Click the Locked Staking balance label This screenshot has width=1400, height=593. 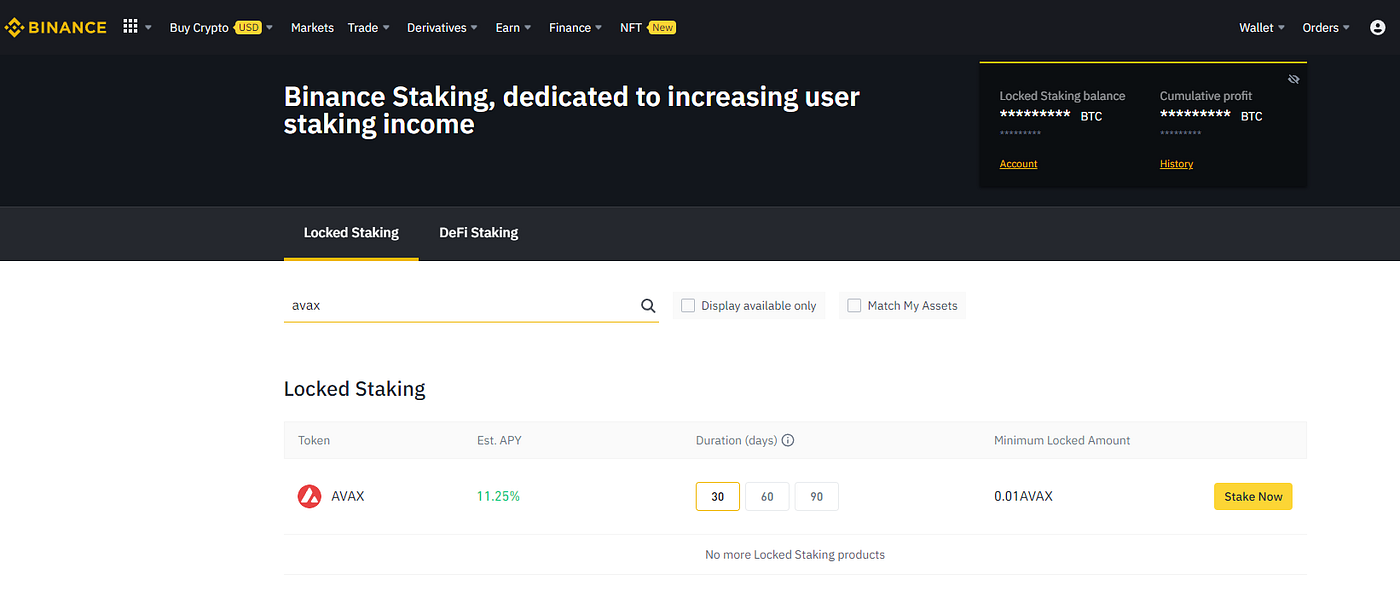pos(1062,96)
